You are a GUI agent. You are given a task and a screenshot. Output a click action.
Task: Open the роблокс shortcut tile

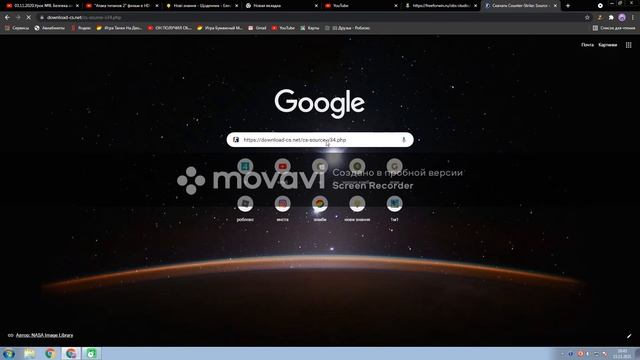click(245, 208)
